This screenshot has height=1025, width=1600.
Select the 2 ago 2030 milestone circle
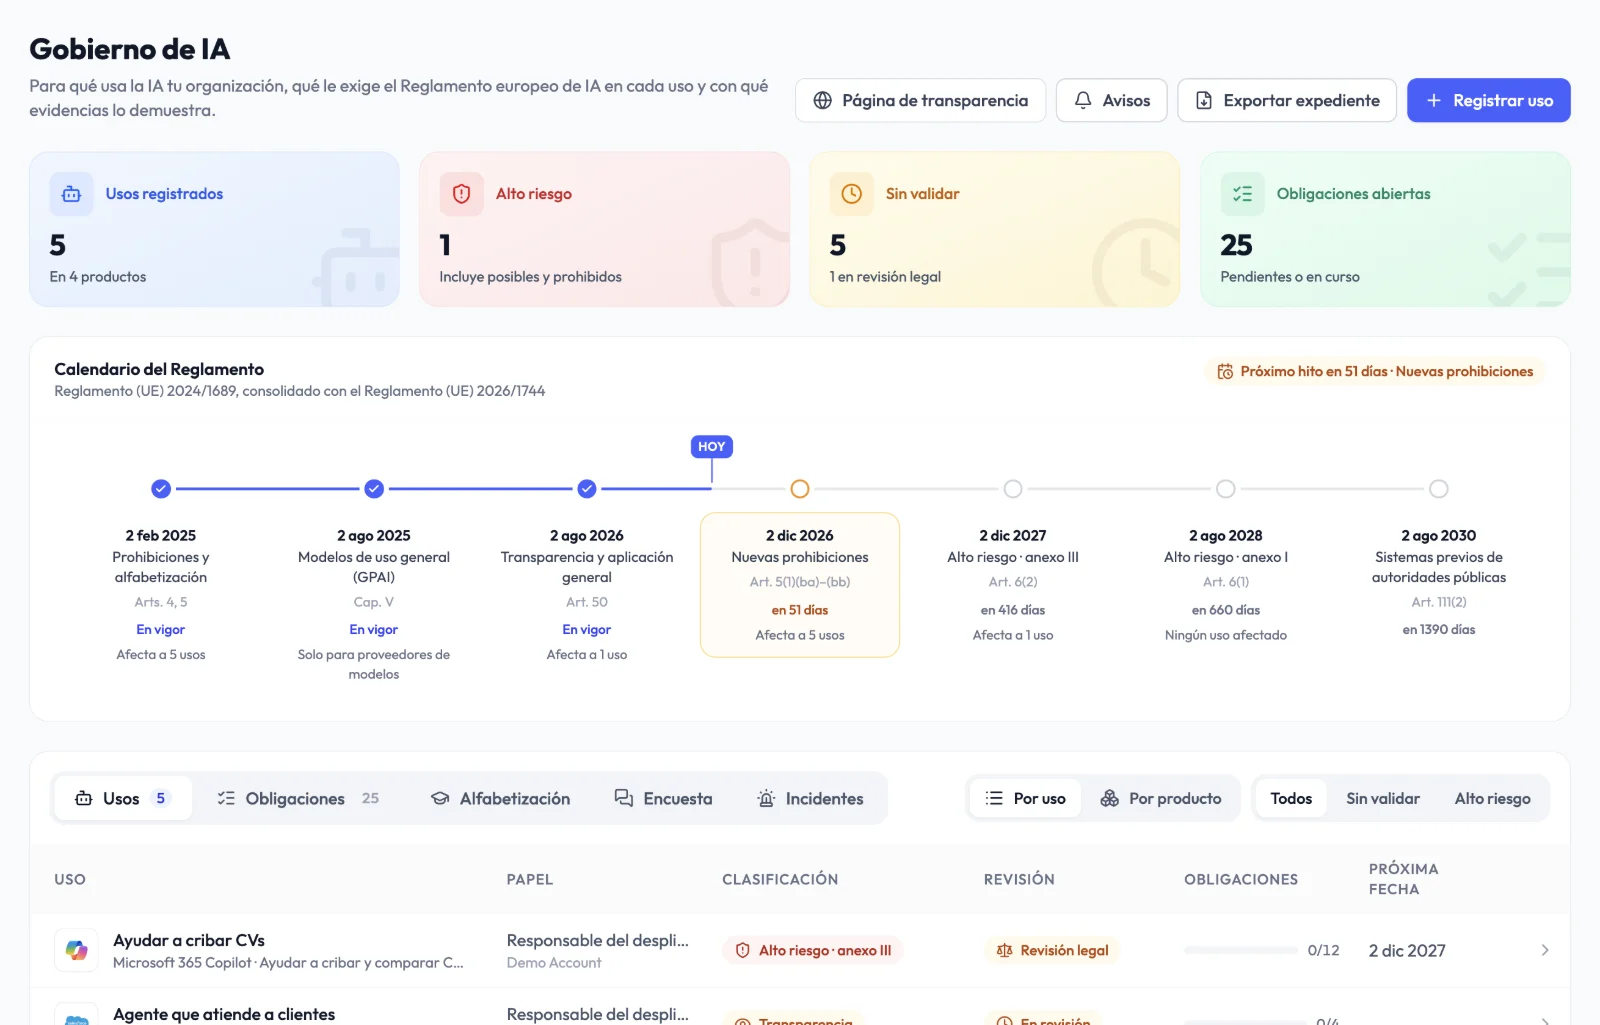[1439, 489]
